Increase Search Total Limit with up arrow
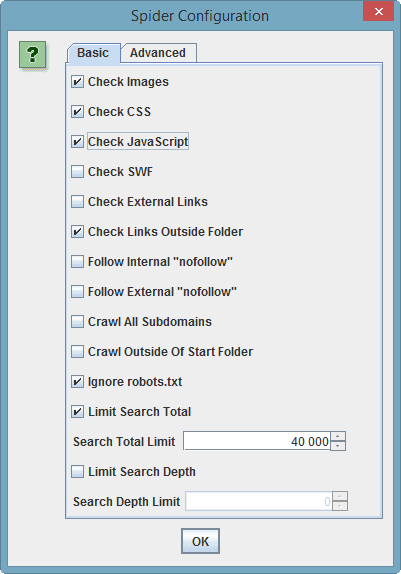Viewport: 401px width, 574px height. (338, 436)
